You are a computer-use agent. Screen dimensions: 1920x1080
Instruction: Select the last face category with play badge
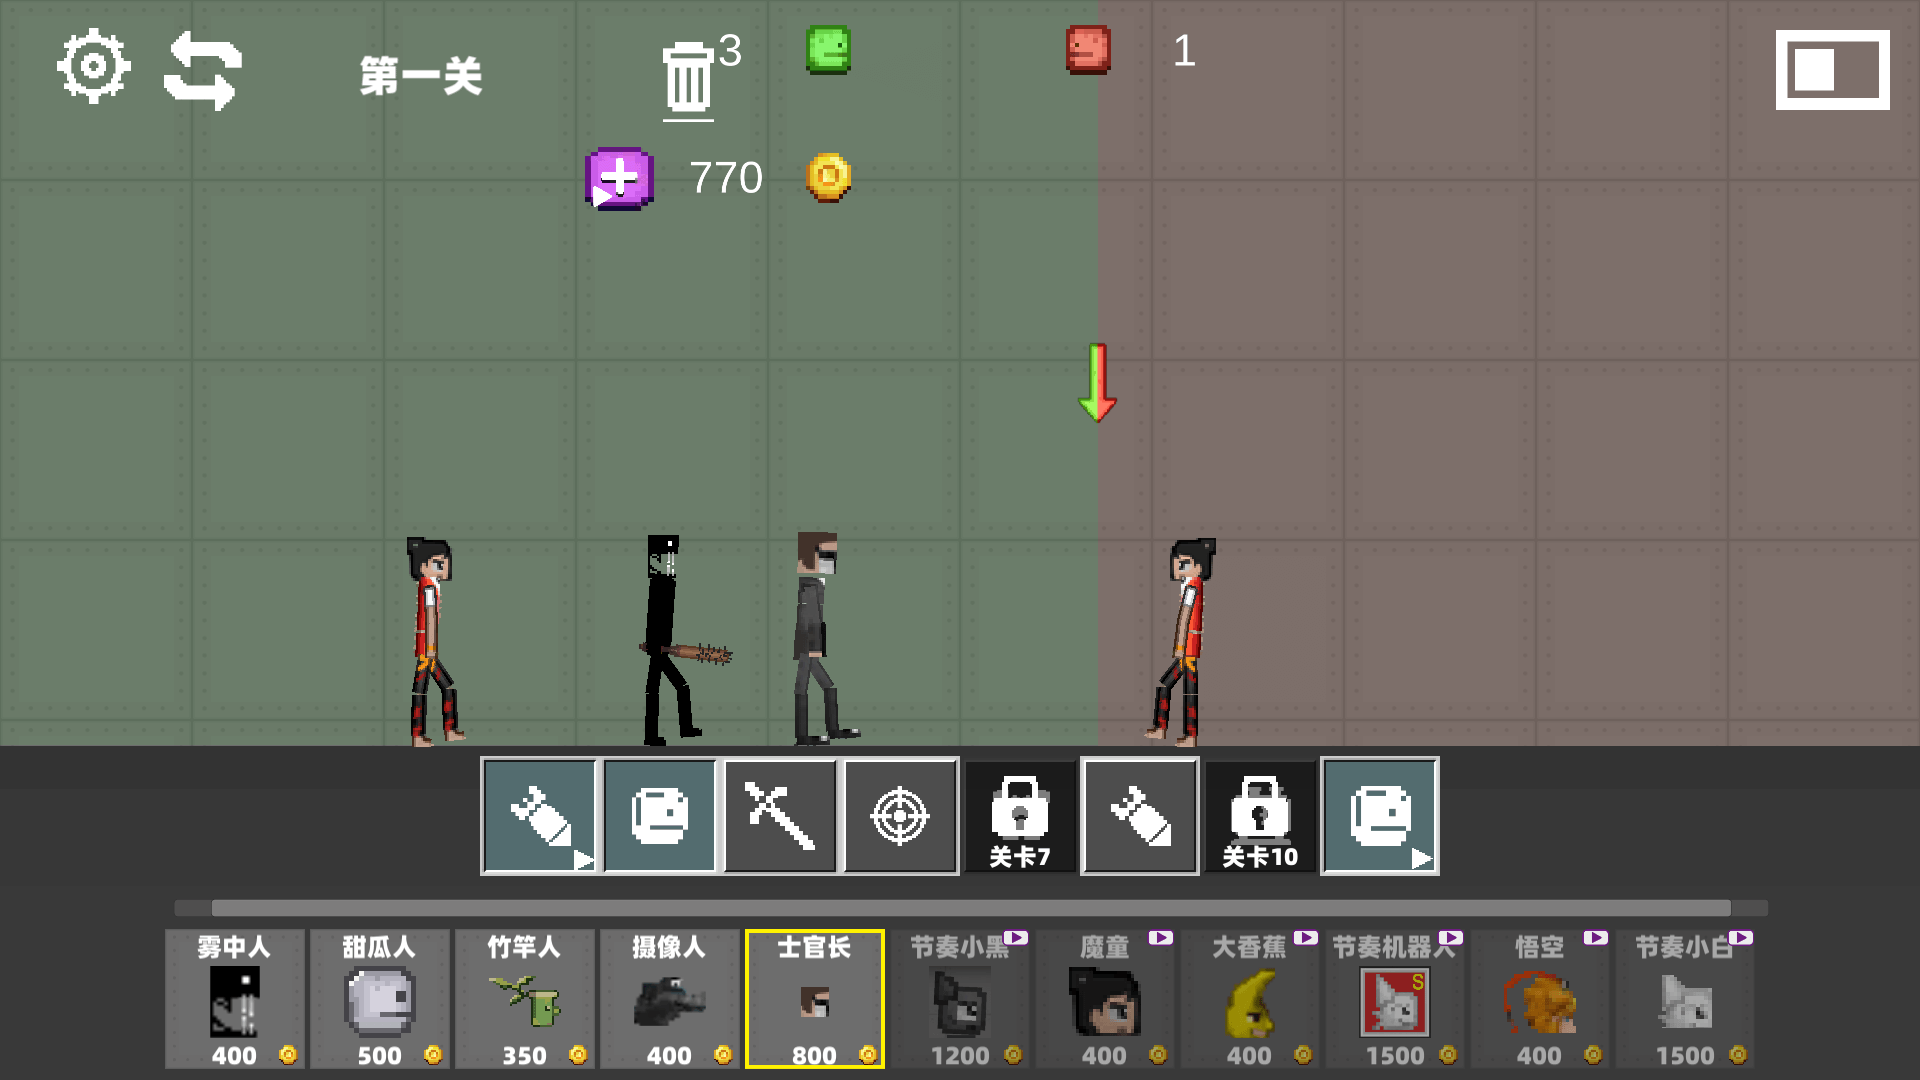tap(1380, 816)
